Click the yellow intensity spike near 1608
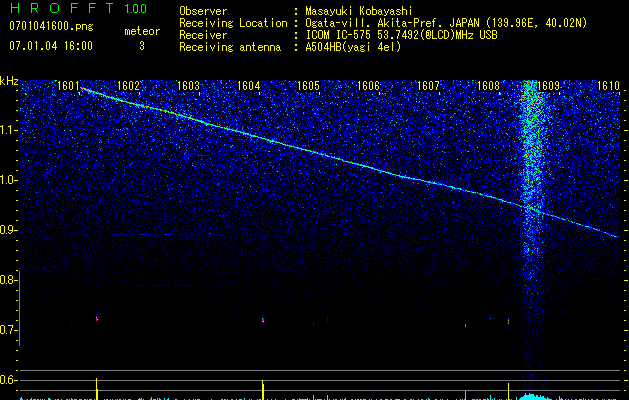Viewport: 629px width, 400px height. [509, 391]
